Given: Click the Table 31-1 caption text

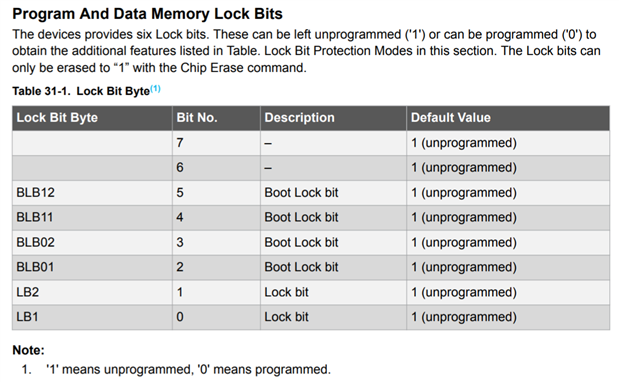Looking at the screenshot, I should click(x=81, y=91).
